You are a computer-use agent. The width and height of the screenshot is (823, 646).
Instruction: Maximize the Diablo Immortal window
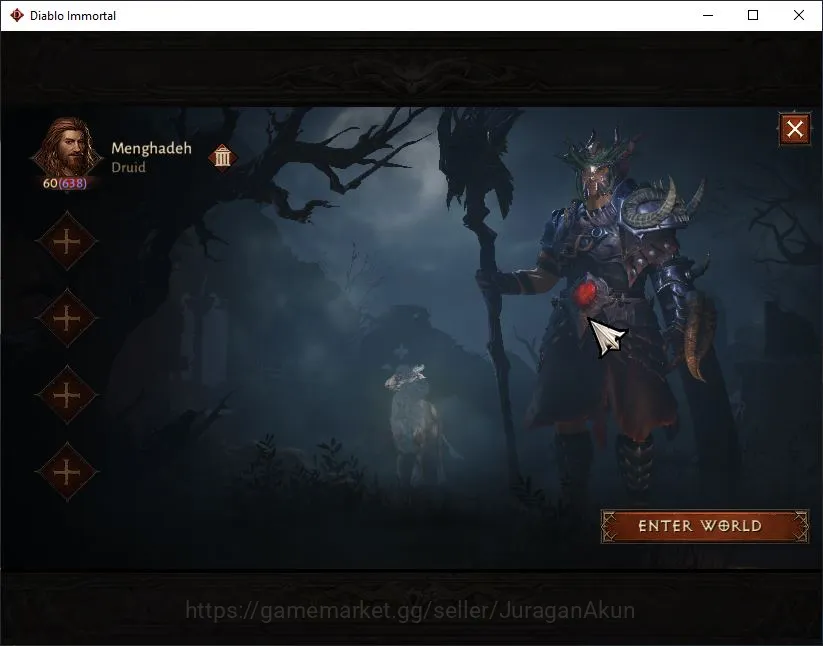click(x=753, y=15)
